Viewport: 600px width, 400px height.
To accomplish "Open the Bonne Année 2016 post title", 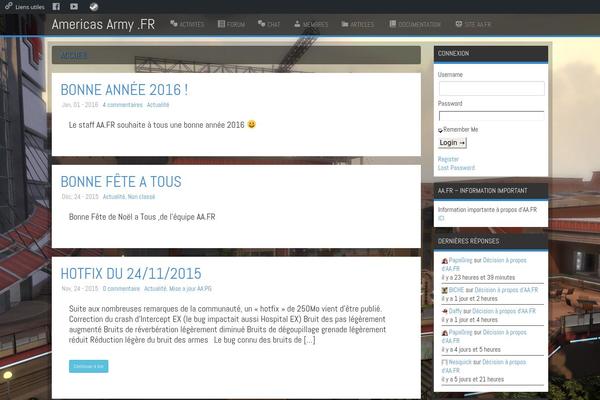I will point(124,90).
